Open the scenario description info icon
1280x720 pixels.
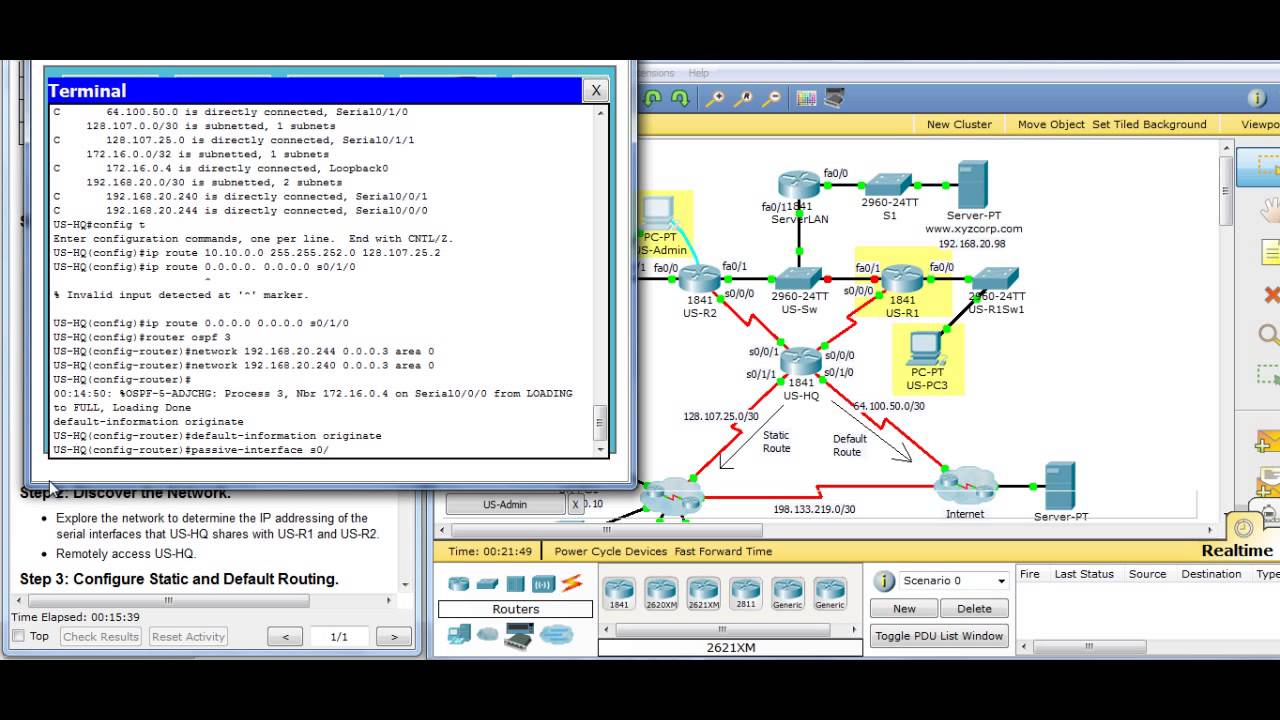point(884,581)
